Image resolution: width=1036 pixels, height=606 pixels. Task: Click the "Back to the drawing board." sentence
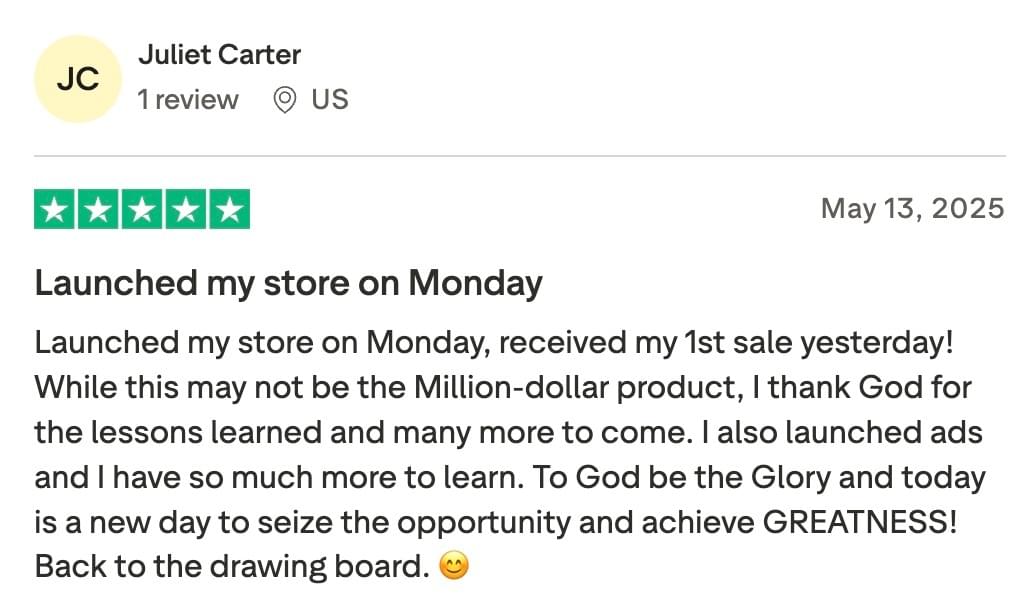[x=232, y=566]
